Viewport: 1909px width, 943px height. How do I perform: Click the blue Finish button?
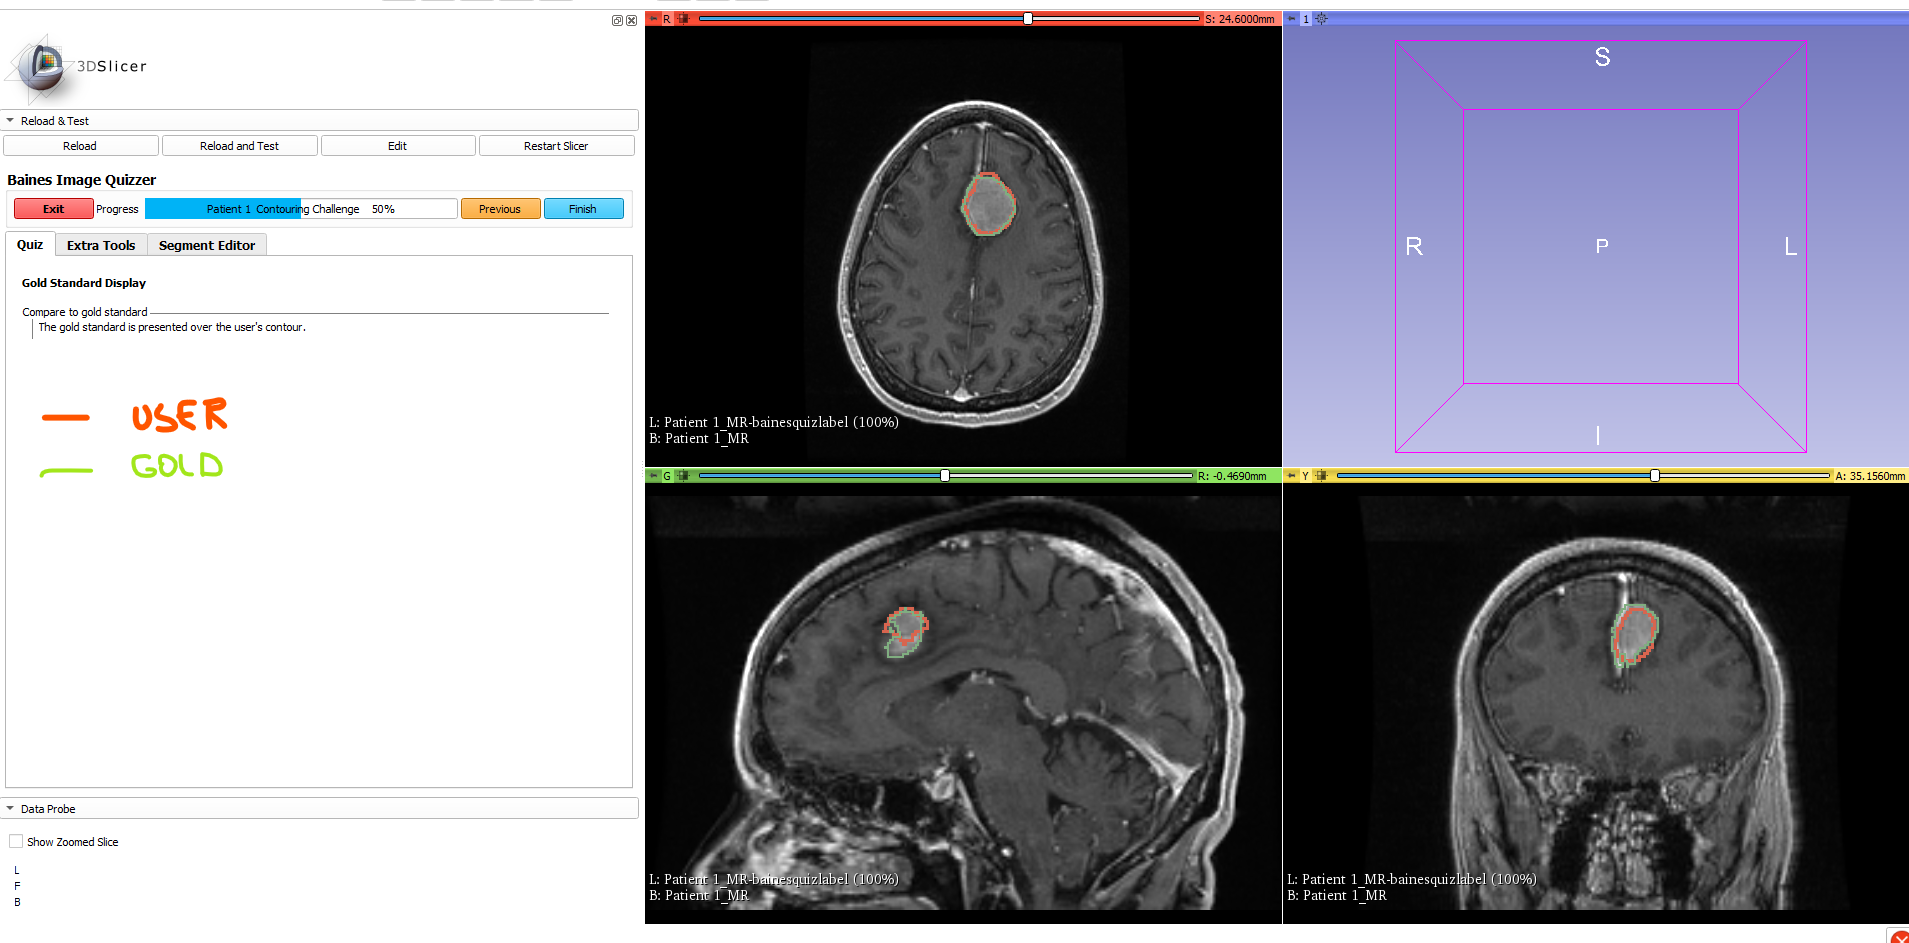[583, 209]
